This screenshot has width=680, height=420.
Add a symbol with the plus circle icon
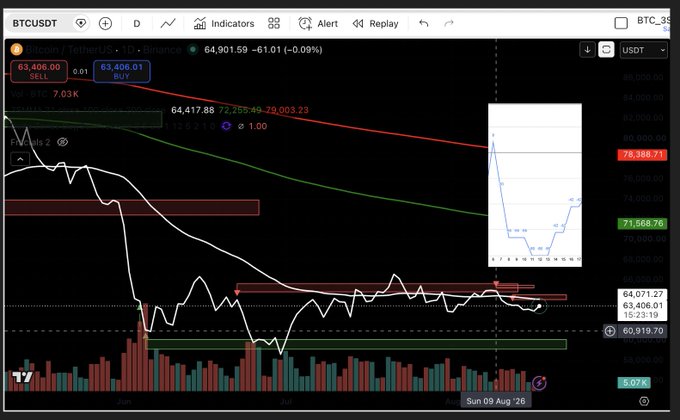(105, 23)
